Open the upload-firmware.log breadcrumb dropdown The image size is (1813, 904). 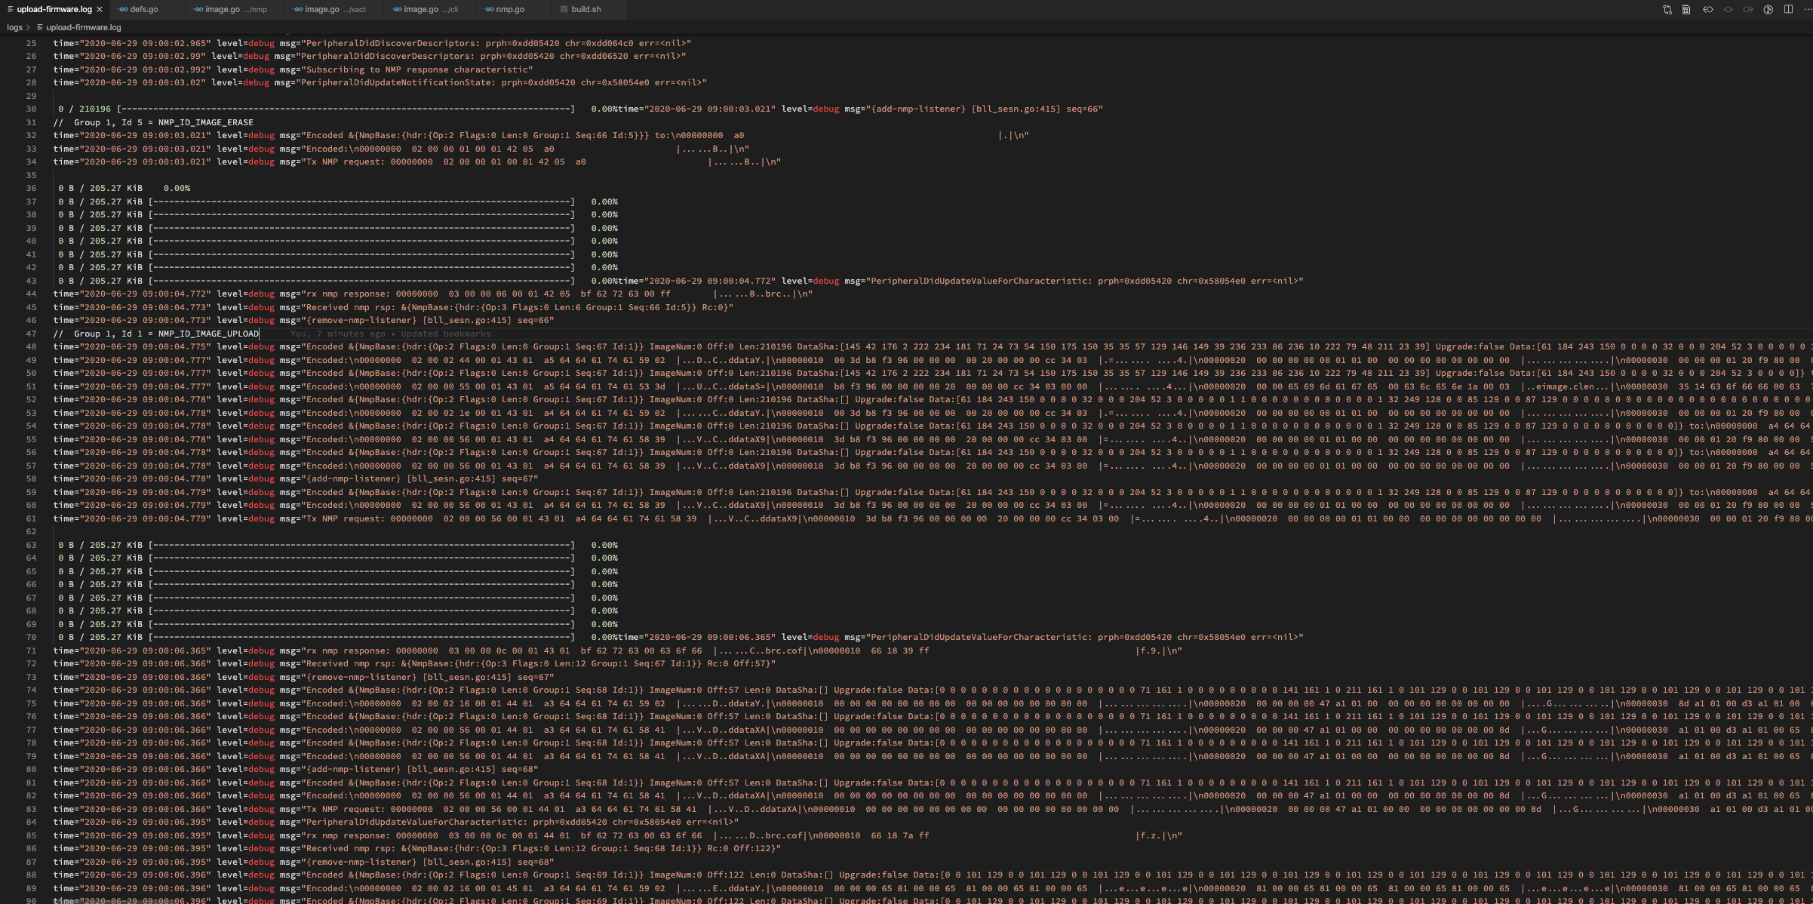click(83, 27)
